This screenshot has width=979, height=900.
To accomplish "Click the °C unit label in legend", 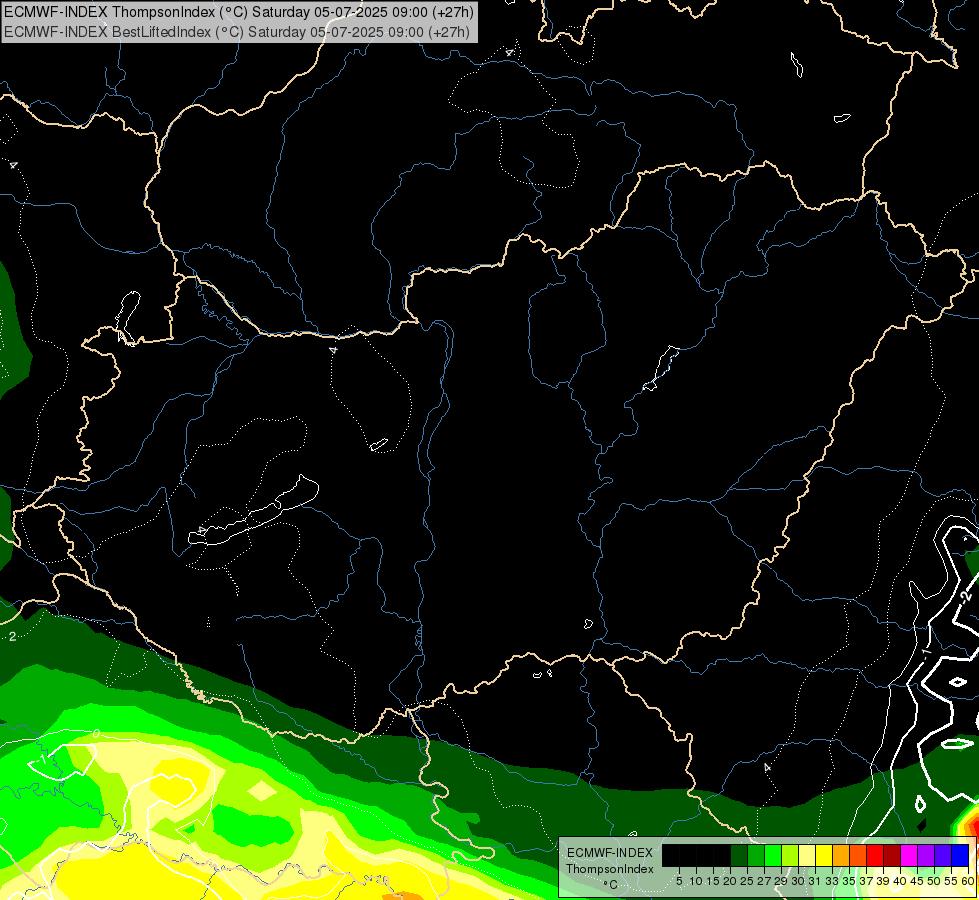I will pos(610,885).
